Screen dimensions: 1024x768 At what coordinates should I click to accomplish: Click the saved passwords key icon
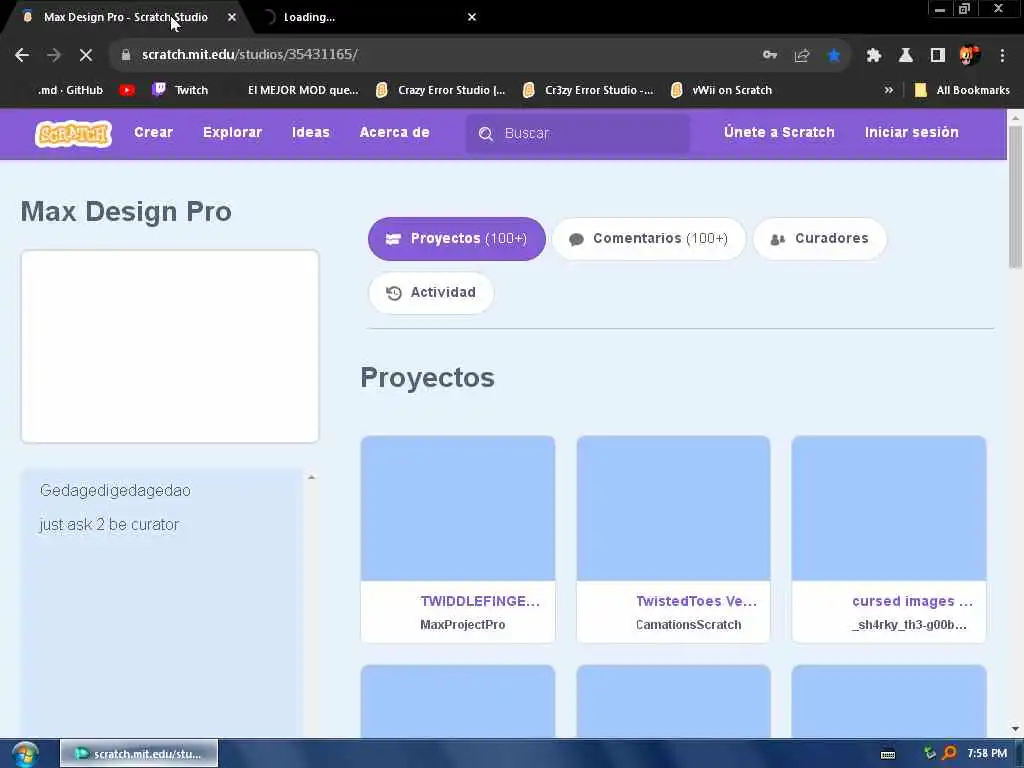tap(770, 55)
